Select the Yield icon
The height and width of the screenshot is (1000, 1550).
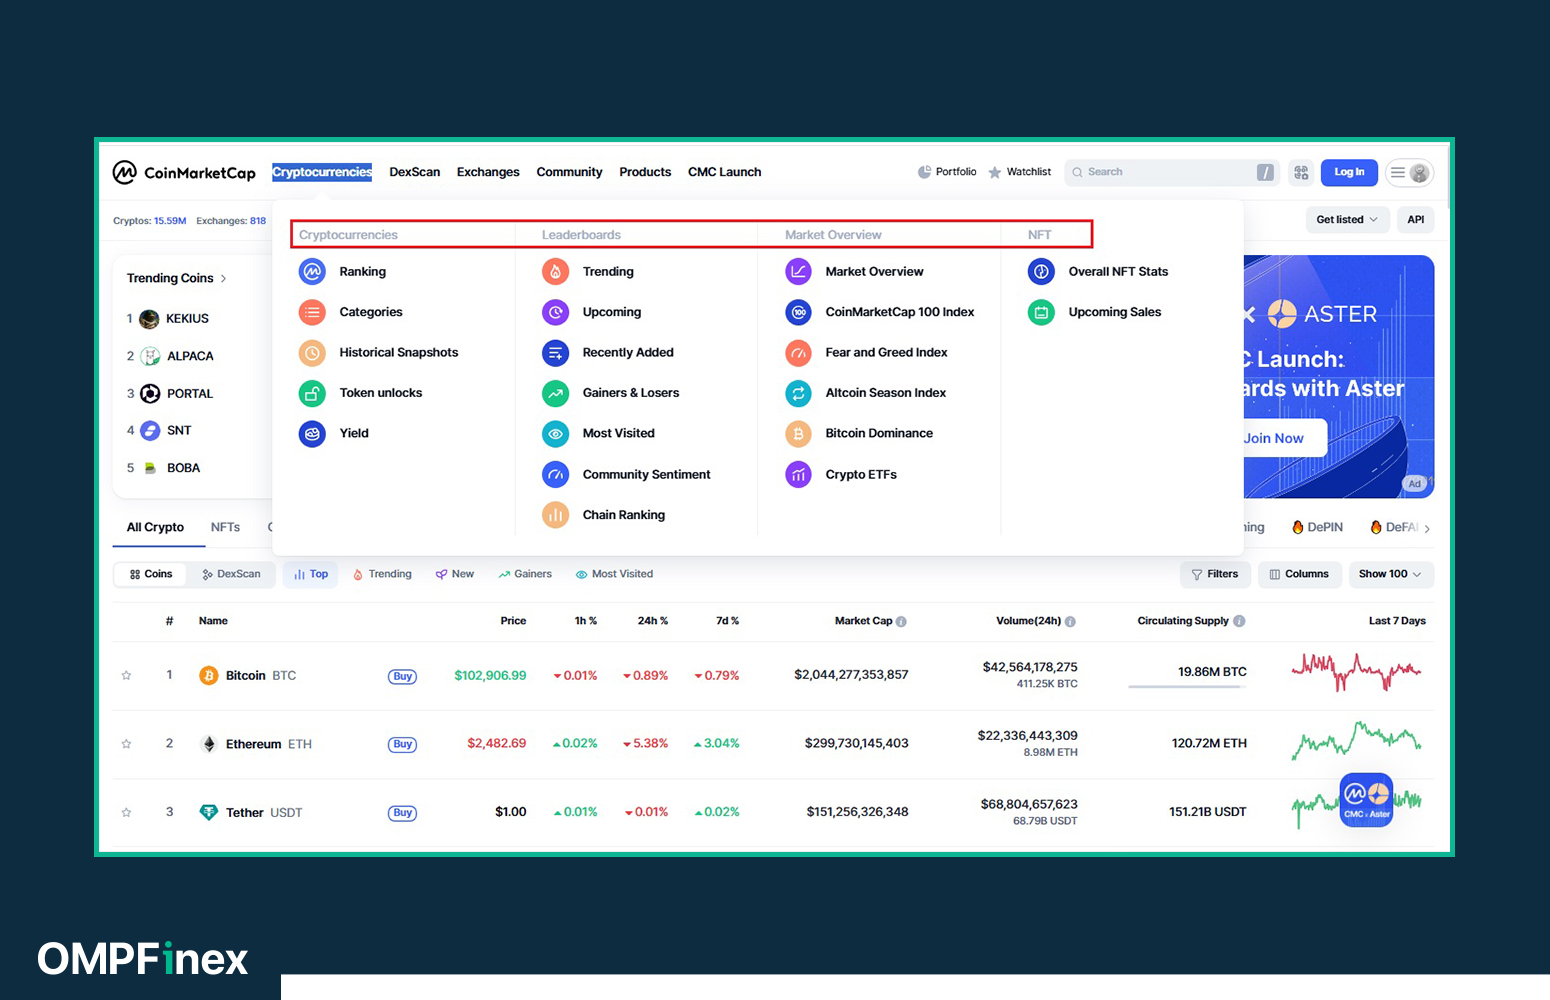point(312,433)
